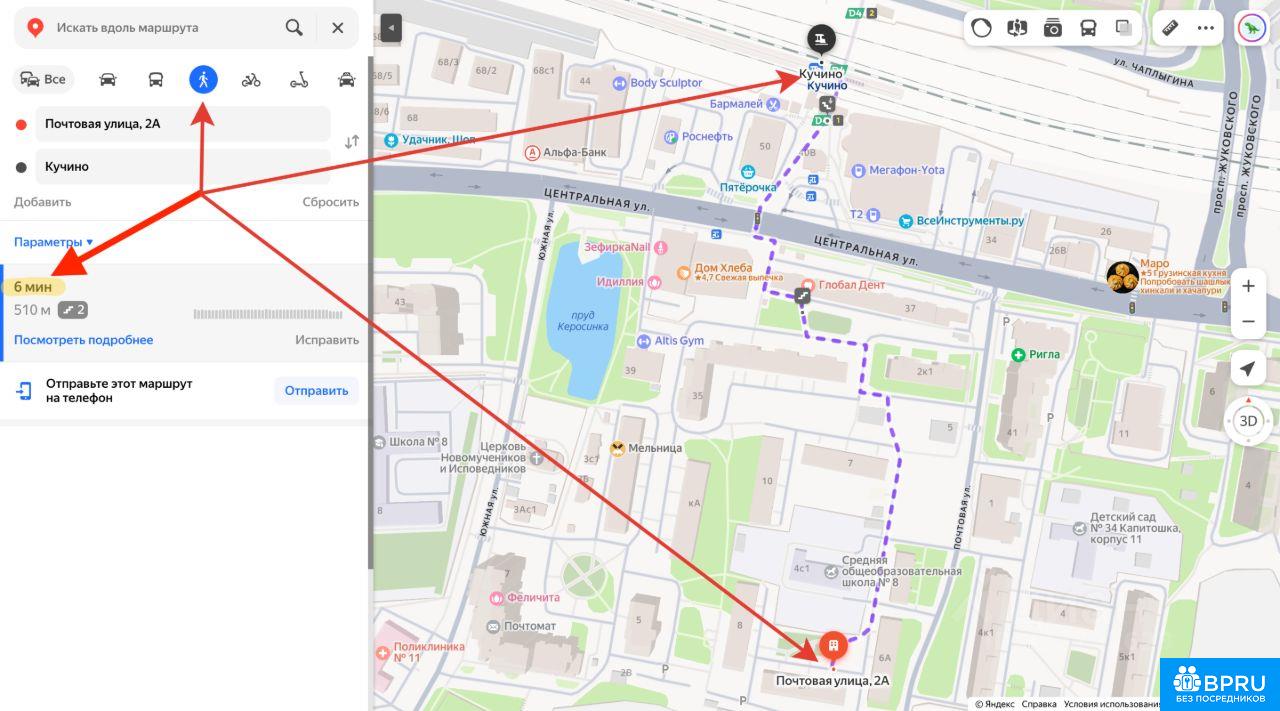Click the Отправить button
Image resolution: width=1280 pixels, height=711 pixels.
(316, 391)
